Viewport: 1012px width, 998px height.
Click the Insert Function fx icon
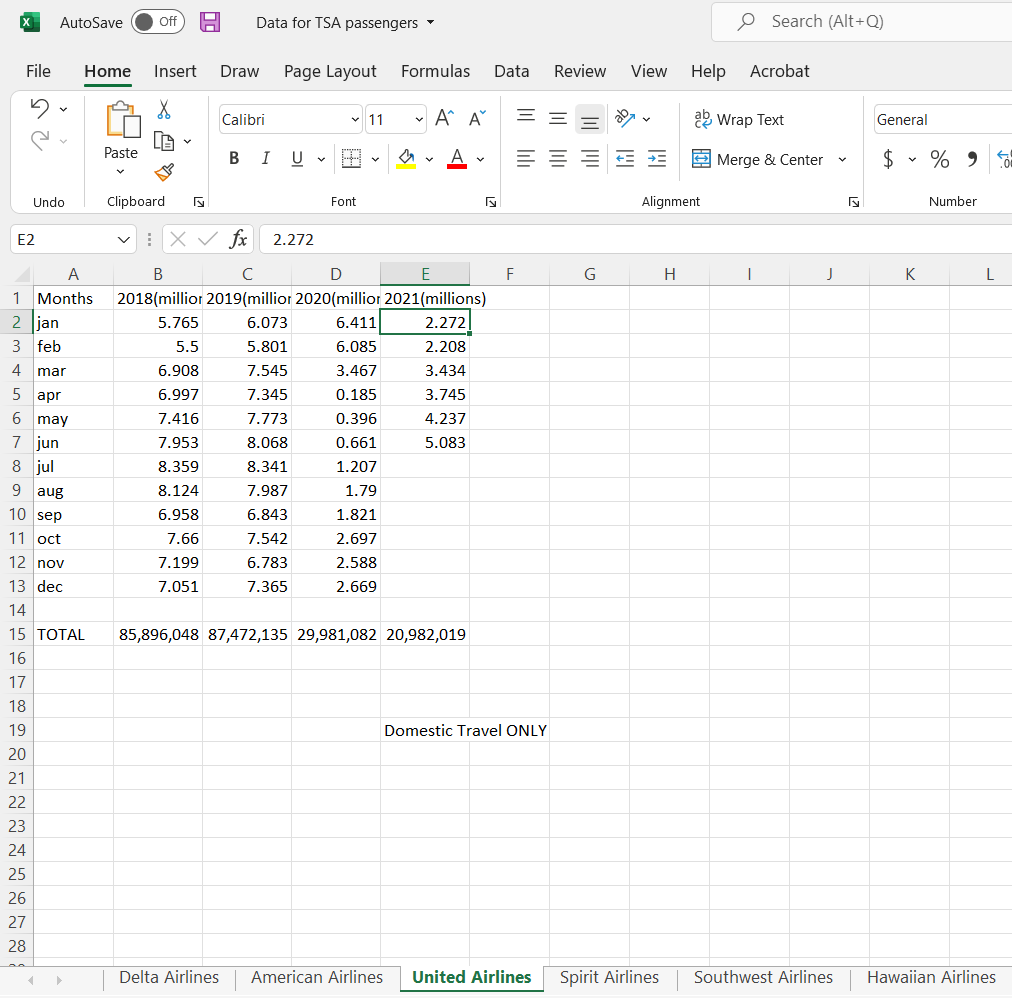tap(238, 239)
